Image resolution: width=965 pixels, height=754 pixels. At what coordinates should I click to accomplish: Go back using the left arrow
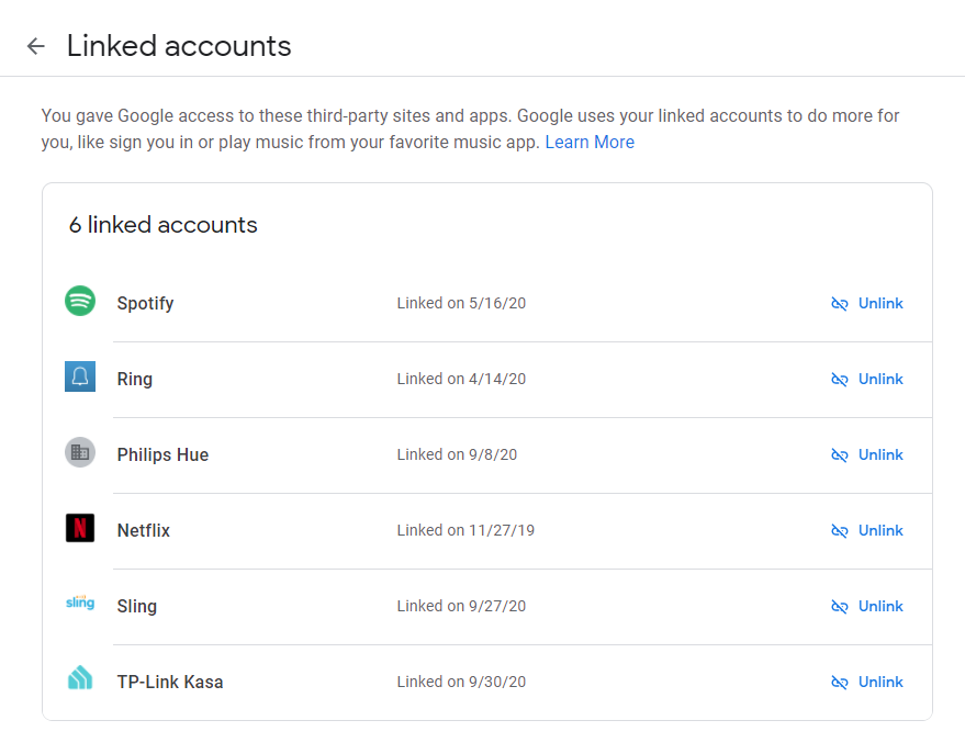pyautogui.click(x=36, y=46)
